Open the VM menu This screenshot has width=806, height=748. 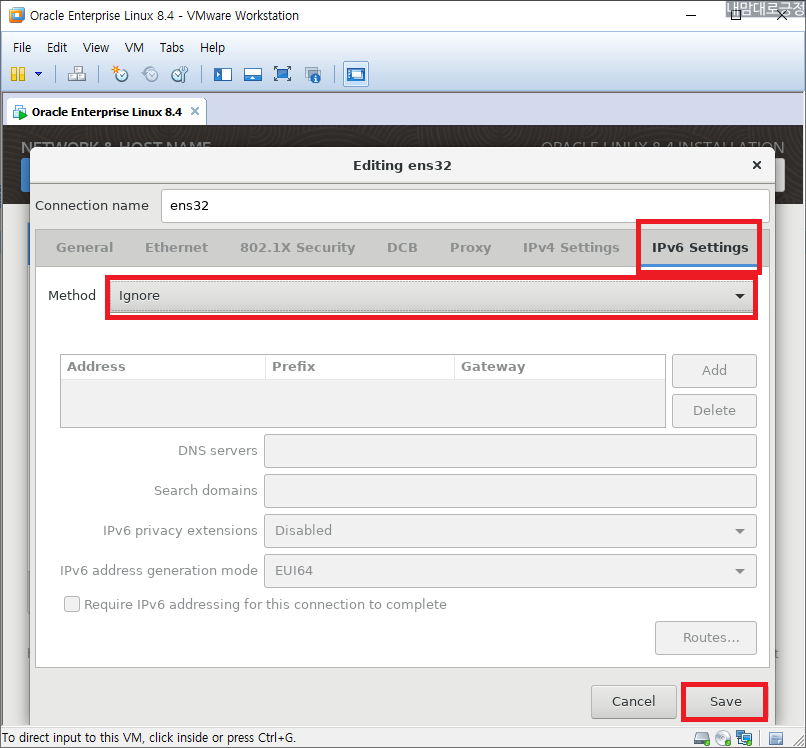[134, 47]
